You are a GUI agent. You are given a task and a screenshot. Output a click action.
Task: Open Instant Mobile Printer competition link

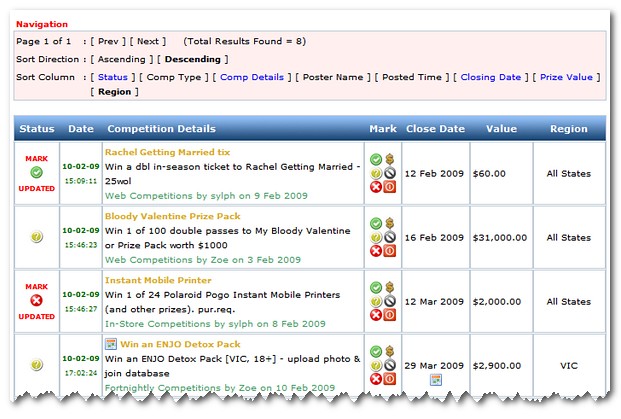pyautogui.click(x=158, y=280)
